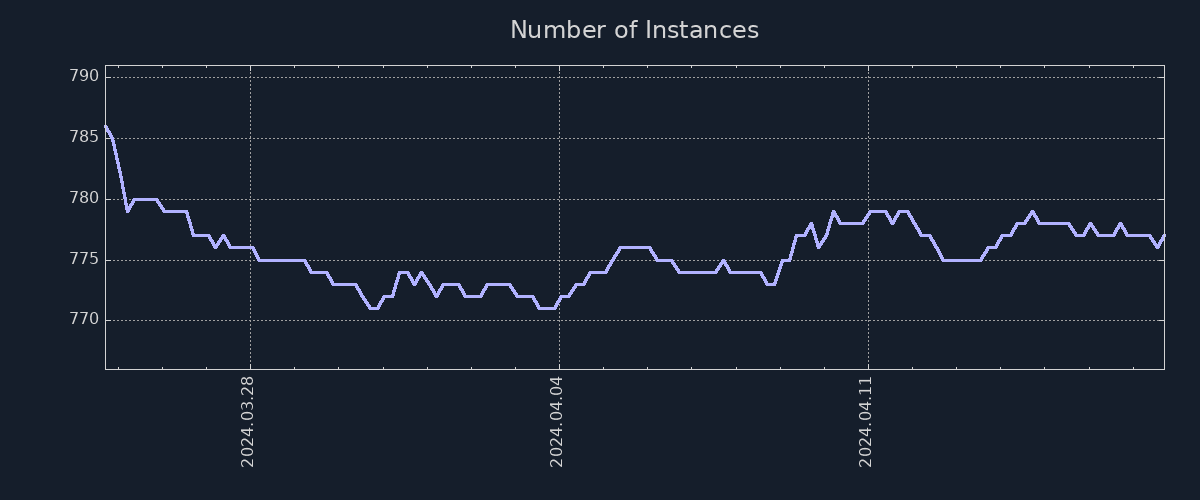This screenshot has width=1200, height=500.
Task: Click intersection of 2024.04.11 and 770 gridlines
Action: click(868, 321)
